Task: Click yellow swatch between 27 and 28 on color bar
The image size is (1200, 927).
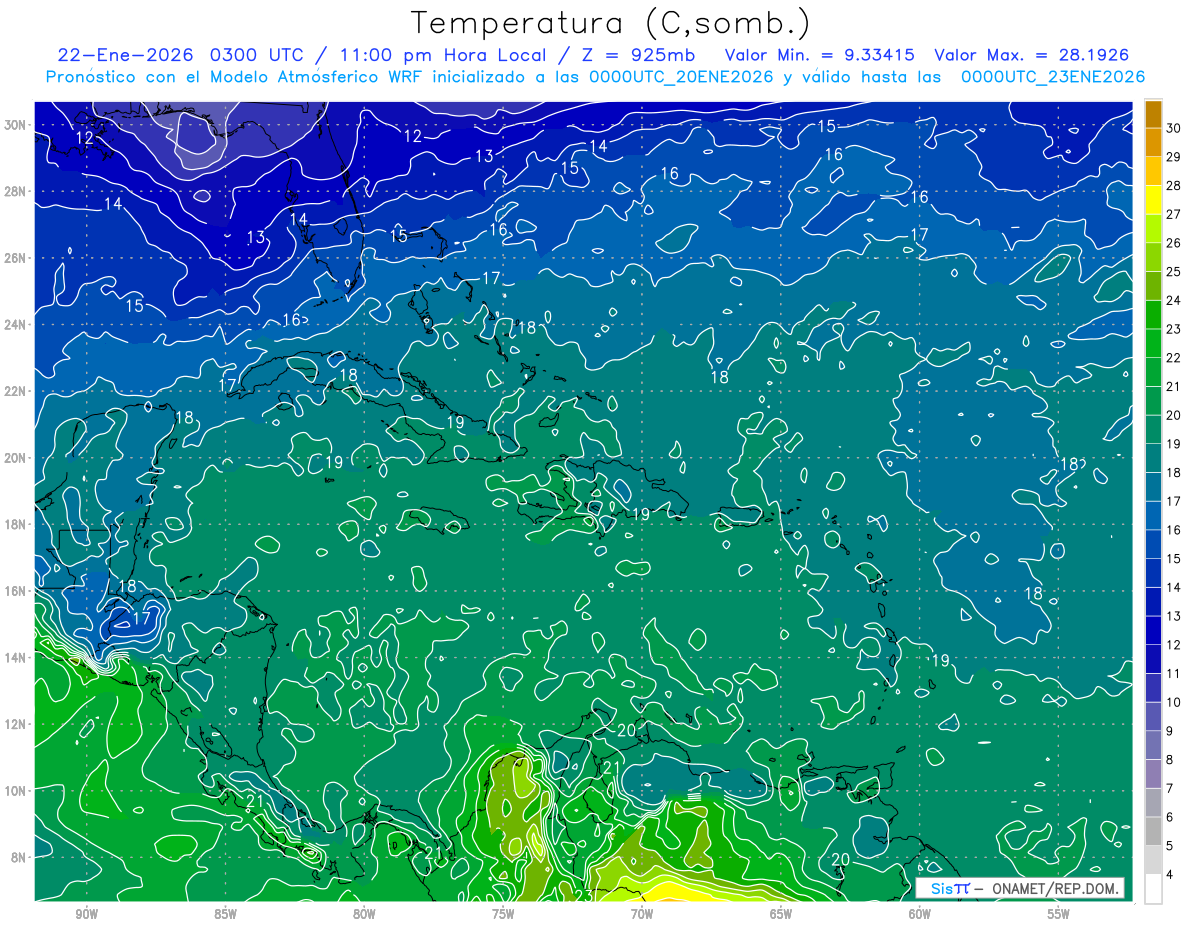Action: pyautogui.click(x=1153, y=200)
